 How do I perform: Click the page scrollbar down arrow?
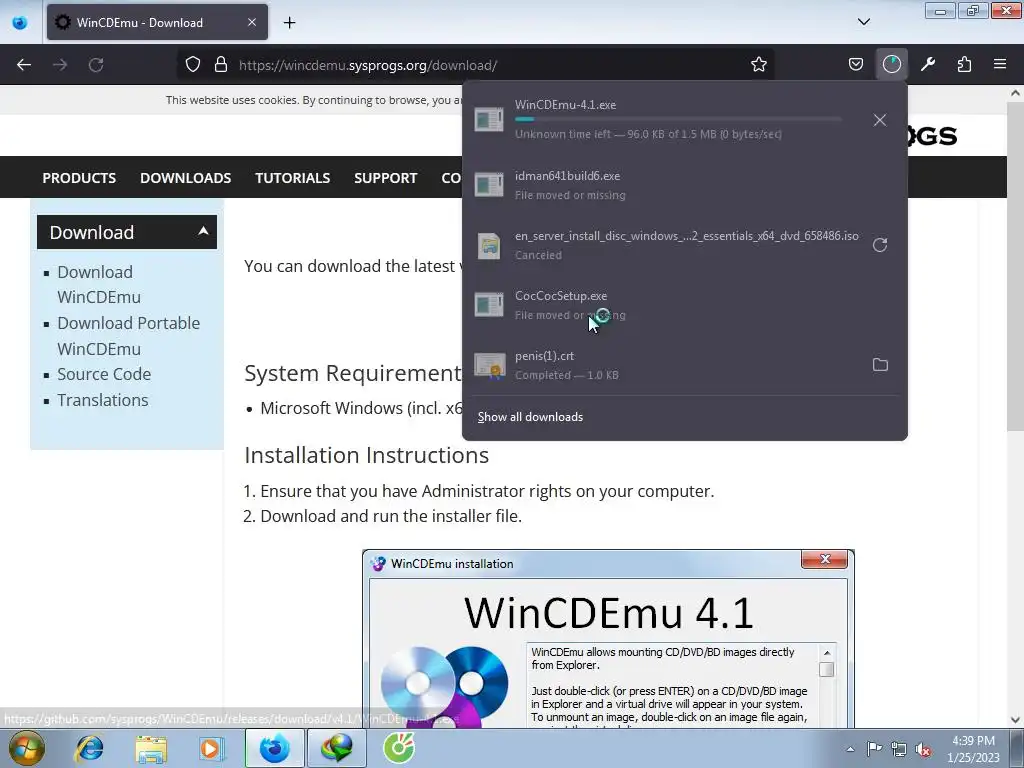pos(1015,720)
